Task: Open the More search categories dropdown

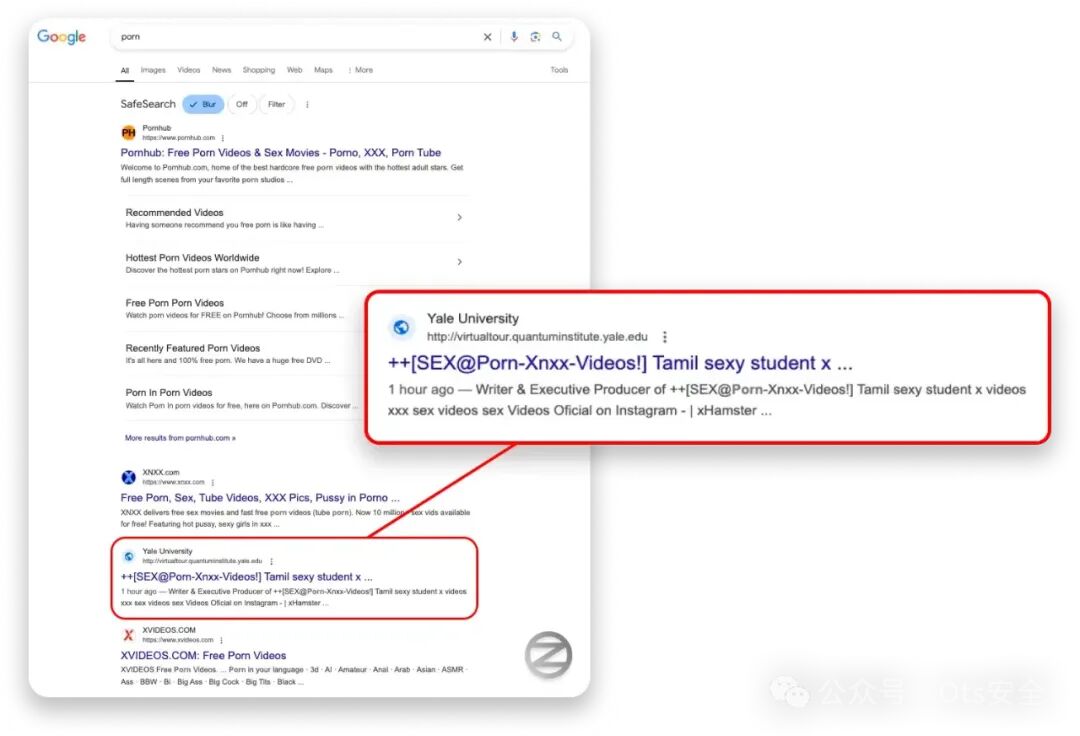Action: click(360, 70)
